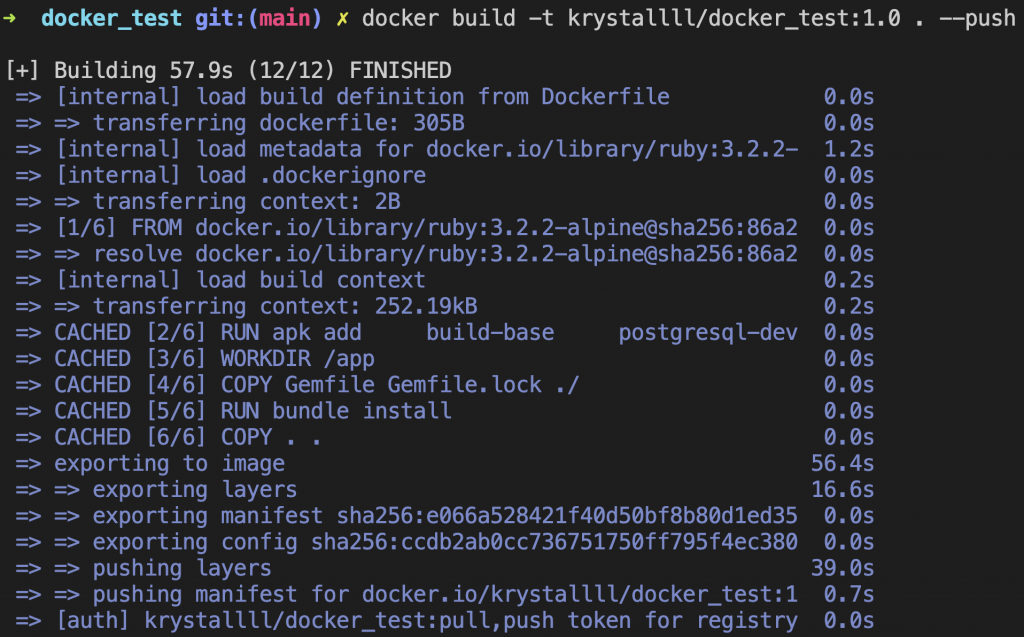Click the arrow before 'exporting to image'
Screen dimensions: 1024x637
coord(28,464)
